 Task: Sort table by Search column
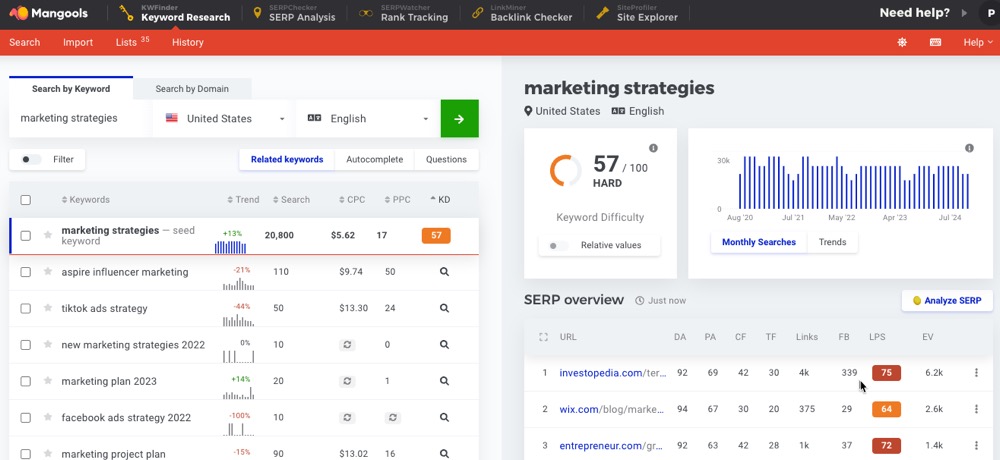click(x=291, y=200)
